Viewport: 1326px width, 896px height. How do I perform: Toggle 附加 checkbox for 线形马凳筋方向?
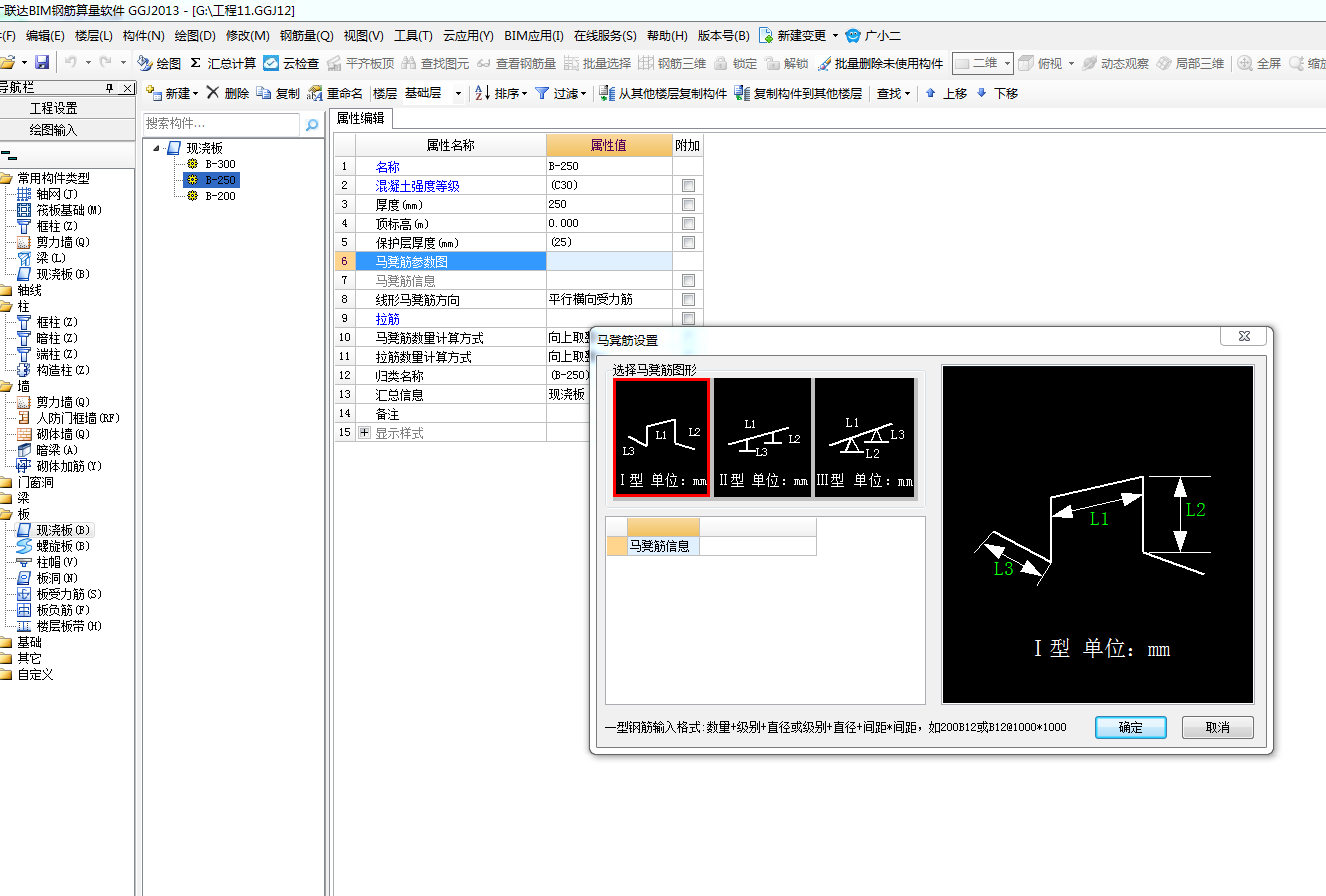coord(688,300)
